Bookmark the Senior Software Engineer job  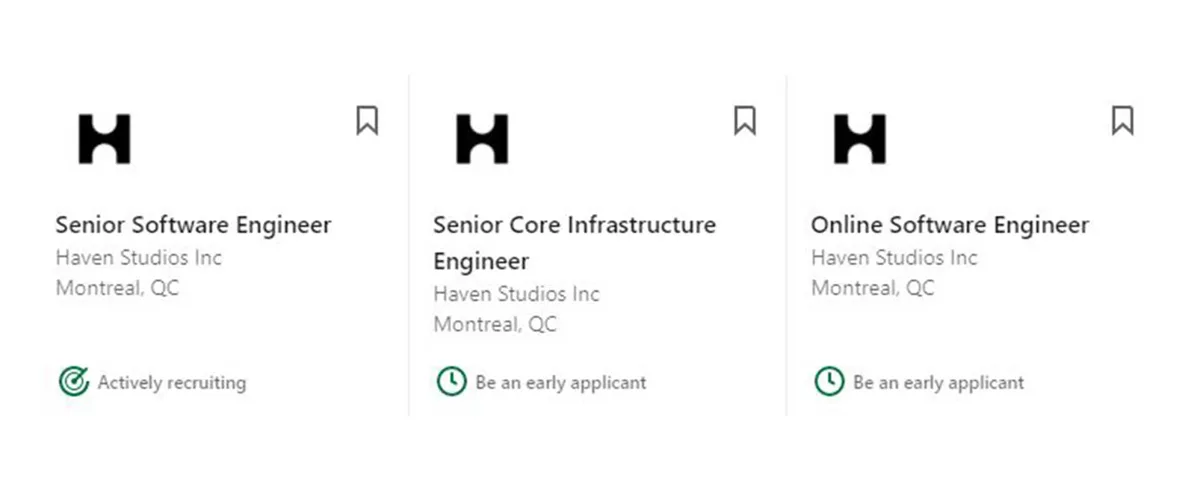(367, 120)
